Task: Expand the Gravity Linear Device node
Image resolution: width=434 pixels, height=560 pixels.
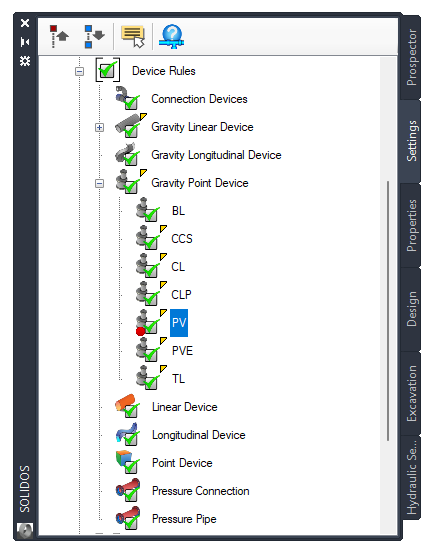Action: pyautogui.click(x=100, y=128)
